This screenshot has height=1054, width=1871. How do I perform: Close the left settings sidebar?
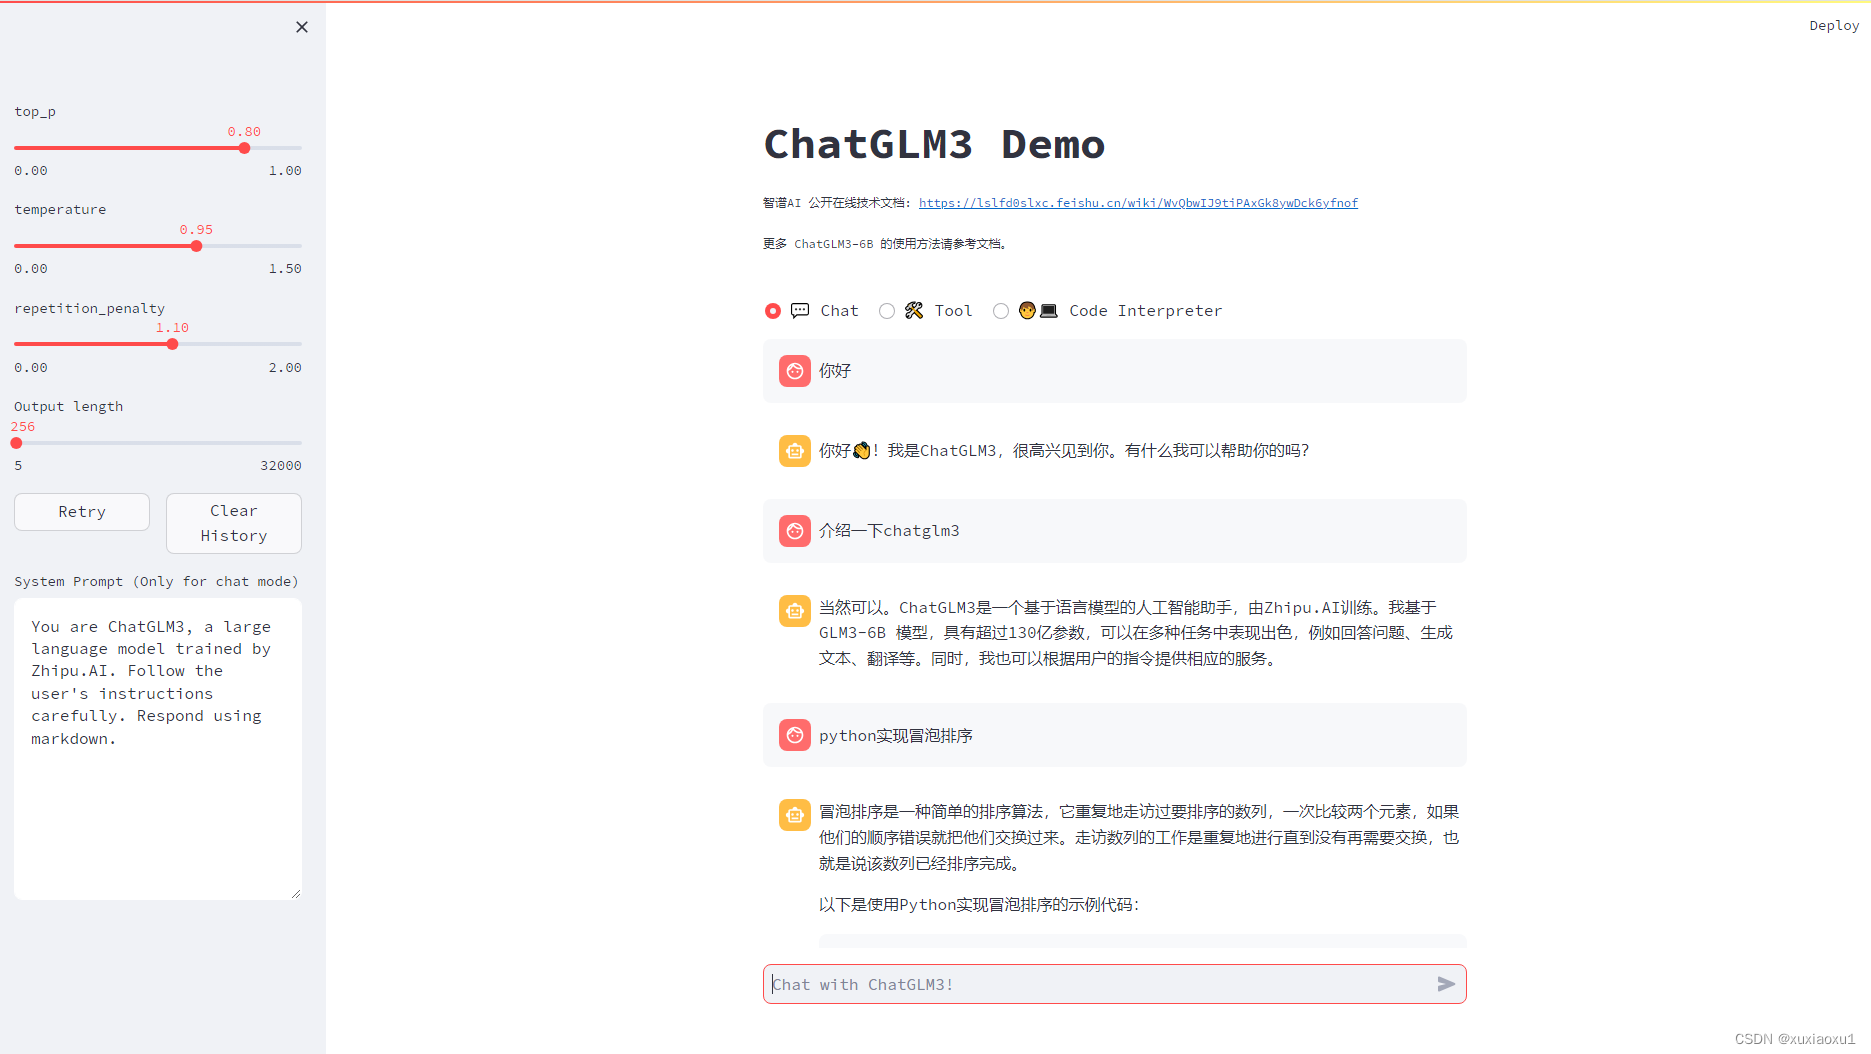(301, 26)
